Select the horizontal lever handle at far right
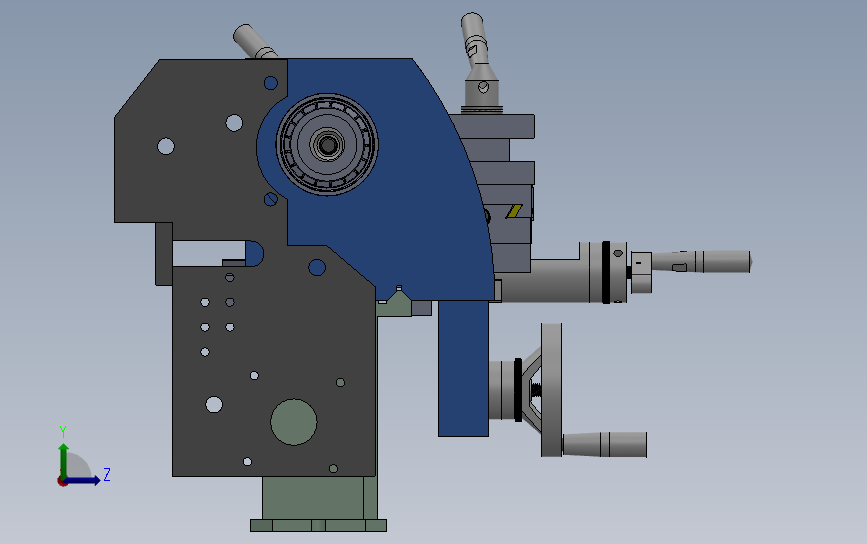Screen dimensions: 867x544 (x=701, y=261)
